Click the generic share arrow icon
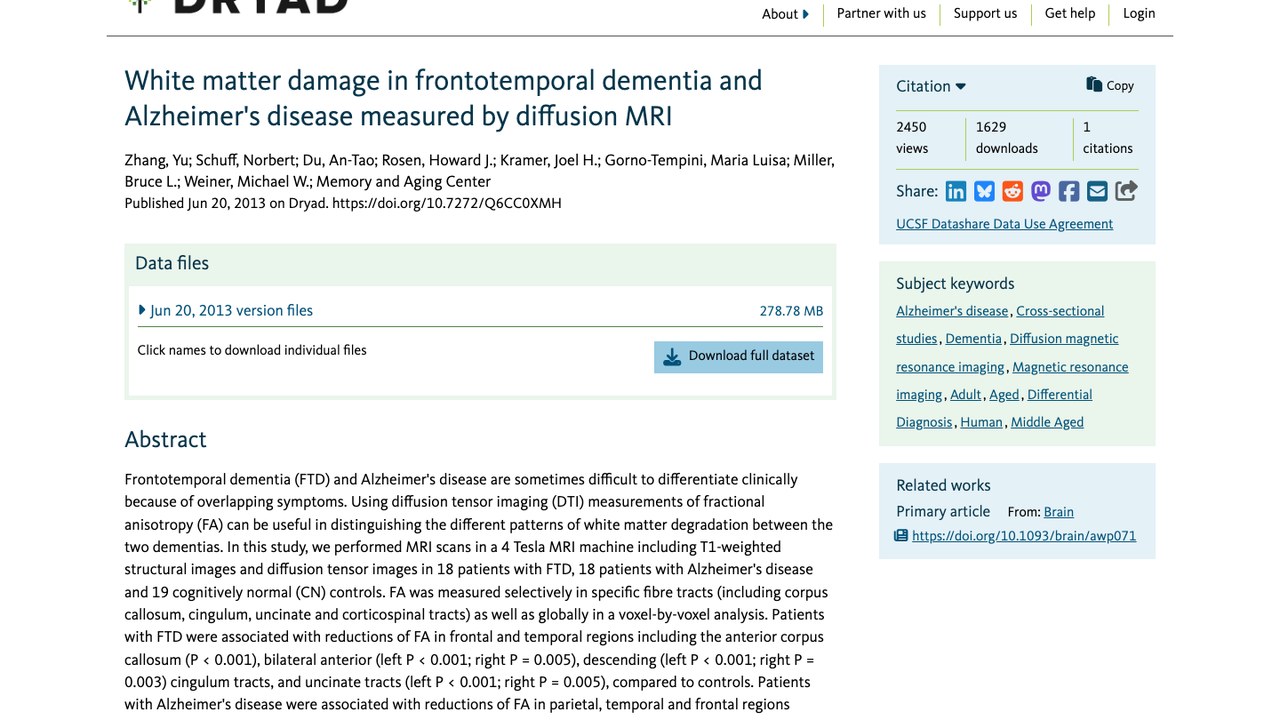Viewport: 1280px width, 720px height. 1126,191
